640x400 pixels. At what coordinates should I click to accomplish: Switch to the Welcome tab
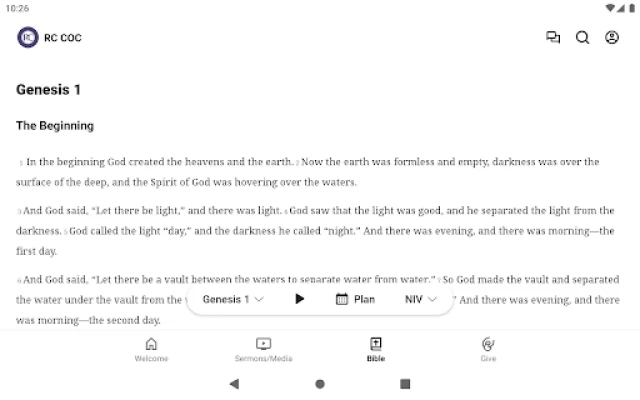(x=151, y=350)
